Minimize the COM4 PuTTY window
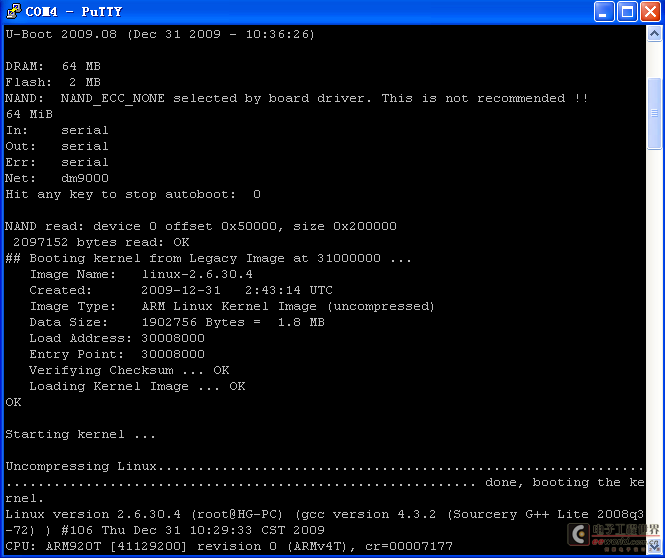The height and width of the screenshot is (558, 665). 604,11
